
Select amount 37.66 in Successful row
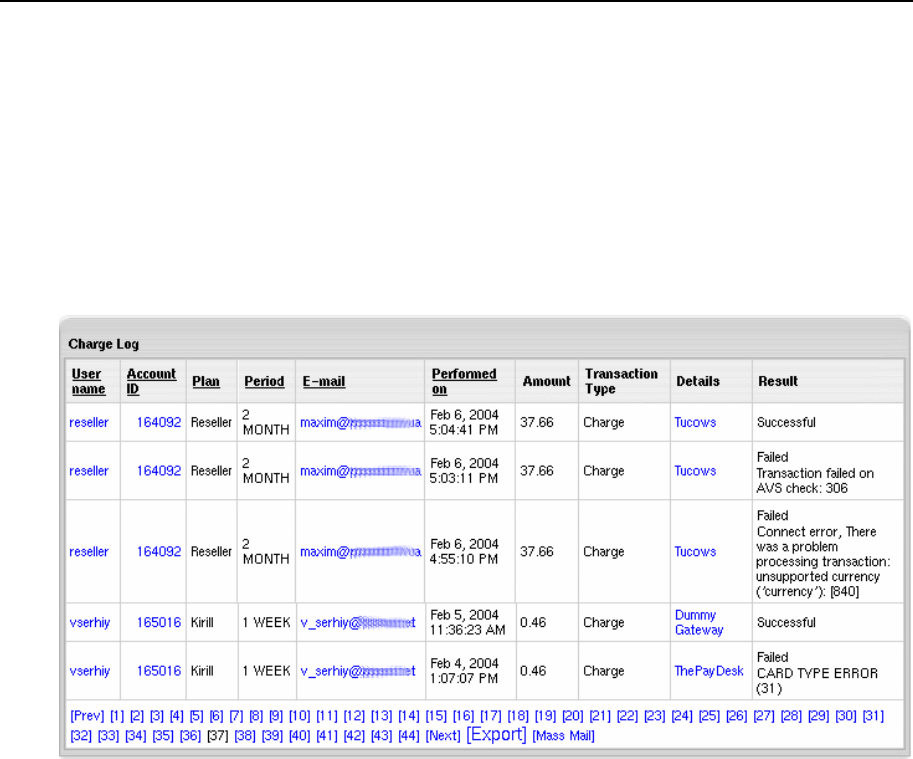537,423
